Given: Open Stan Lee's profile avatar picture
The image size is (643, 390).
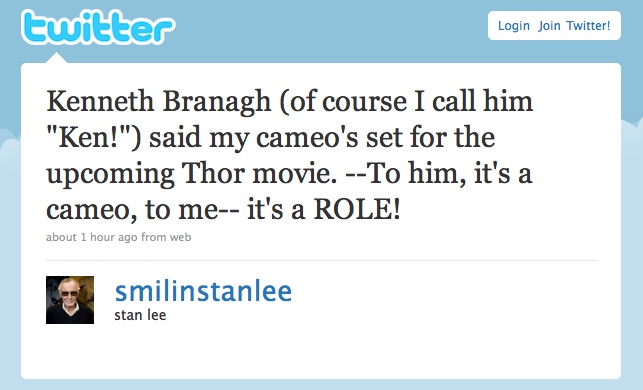Looking at the screenshot, I should coord(70,300).
